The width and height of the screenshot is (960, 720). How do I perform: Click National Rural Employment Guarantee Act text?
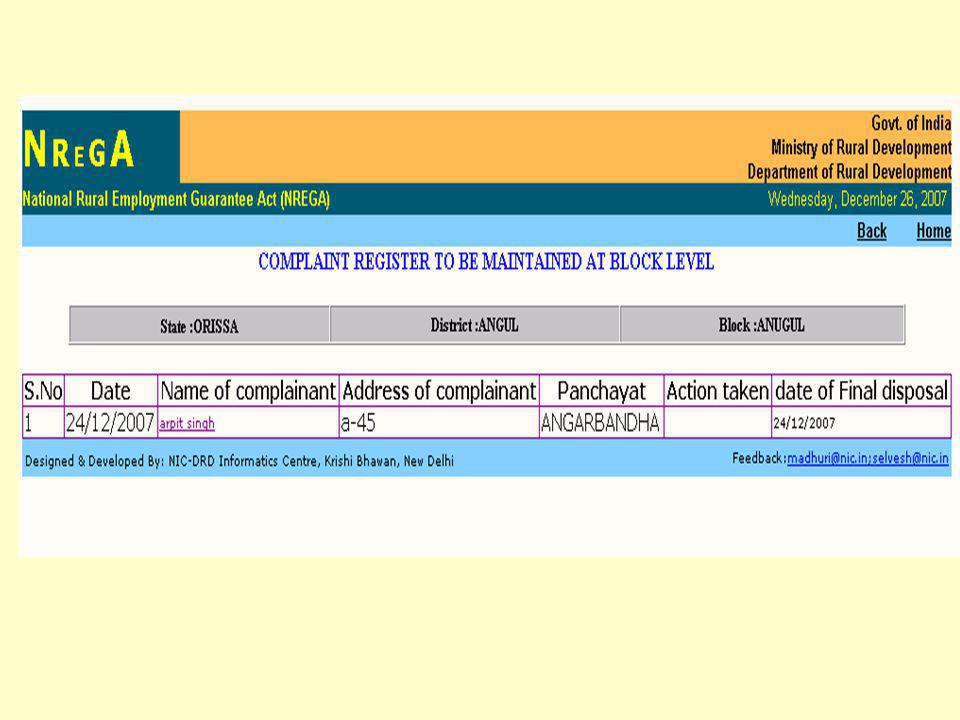176,199
